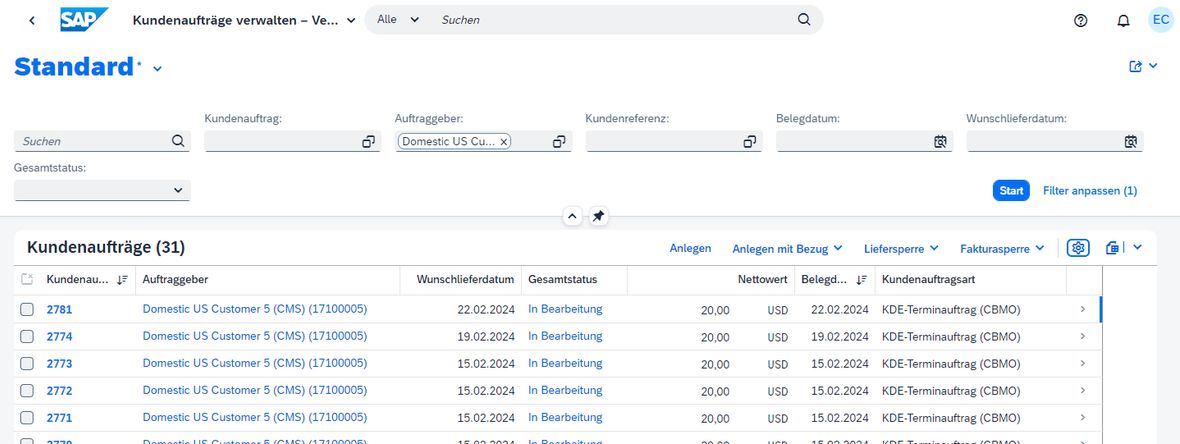The height and width of the screenshot is (444, 1180).
Task: Check the row for order 2771
Action: (x=27, y=418)
